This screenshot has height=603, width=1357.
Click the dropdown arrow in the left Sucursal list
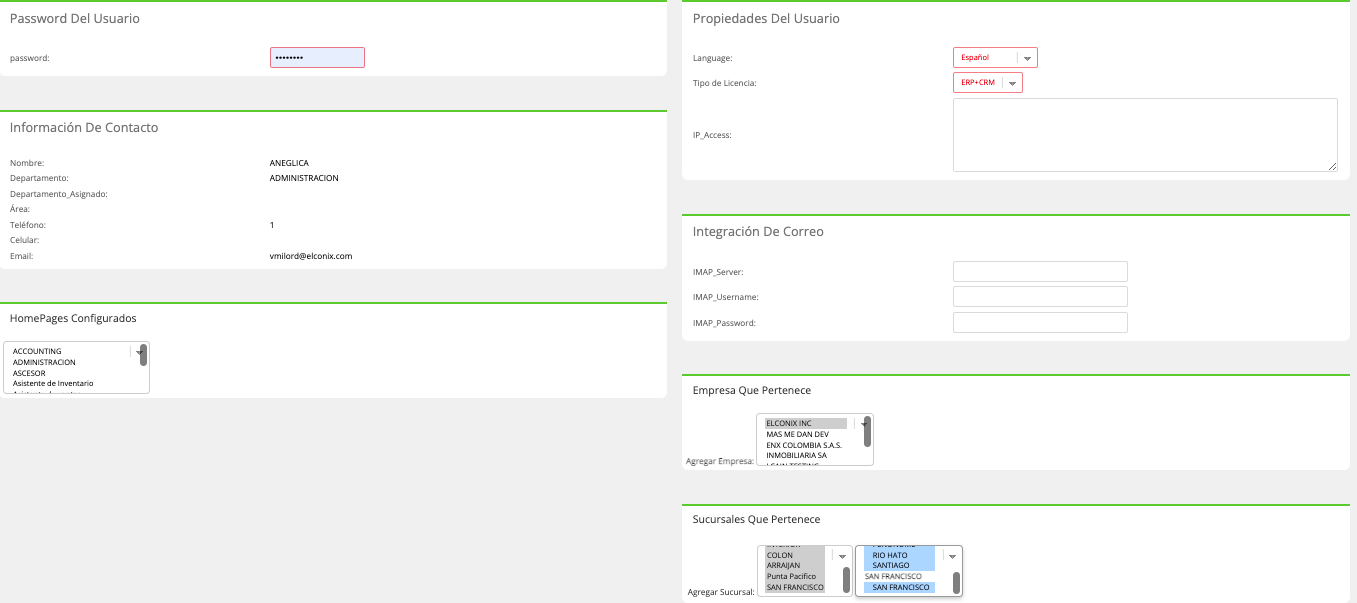click(x=842, y=556)
